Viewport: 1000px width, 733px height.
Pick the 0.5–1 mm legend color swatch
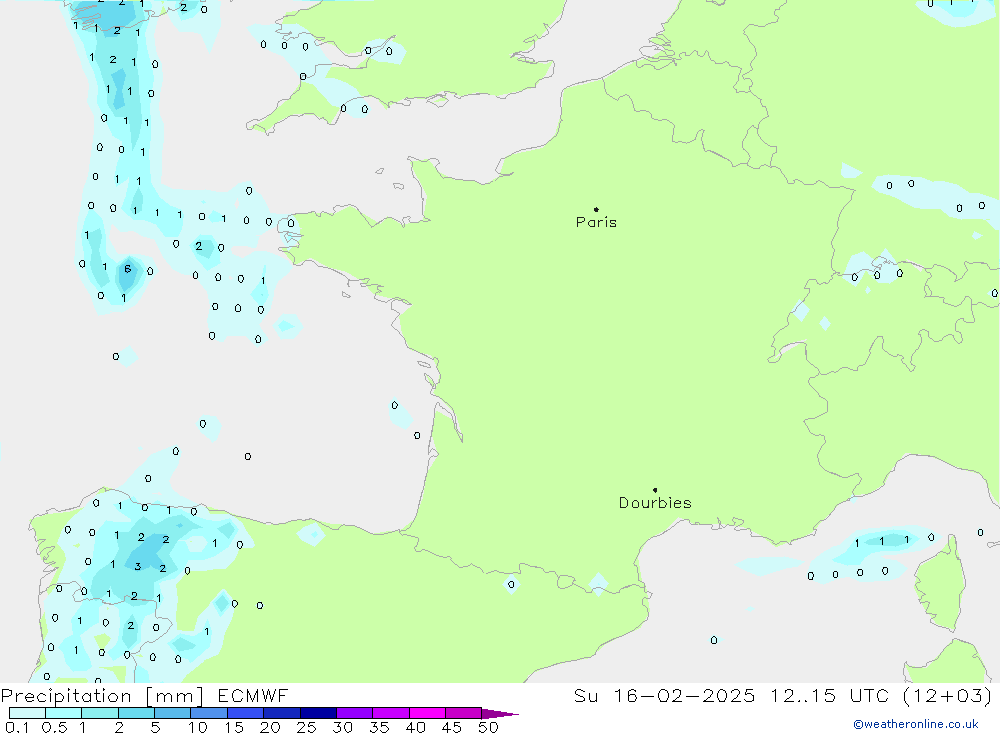64,713
